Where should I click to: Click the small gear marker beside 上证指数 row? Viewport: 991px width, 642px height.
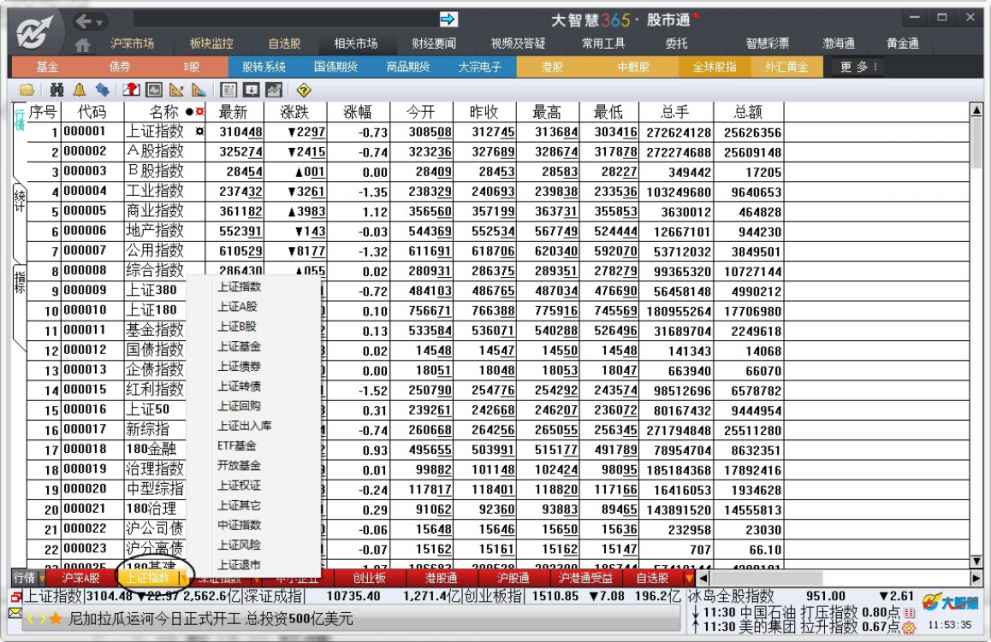point(200,131)
